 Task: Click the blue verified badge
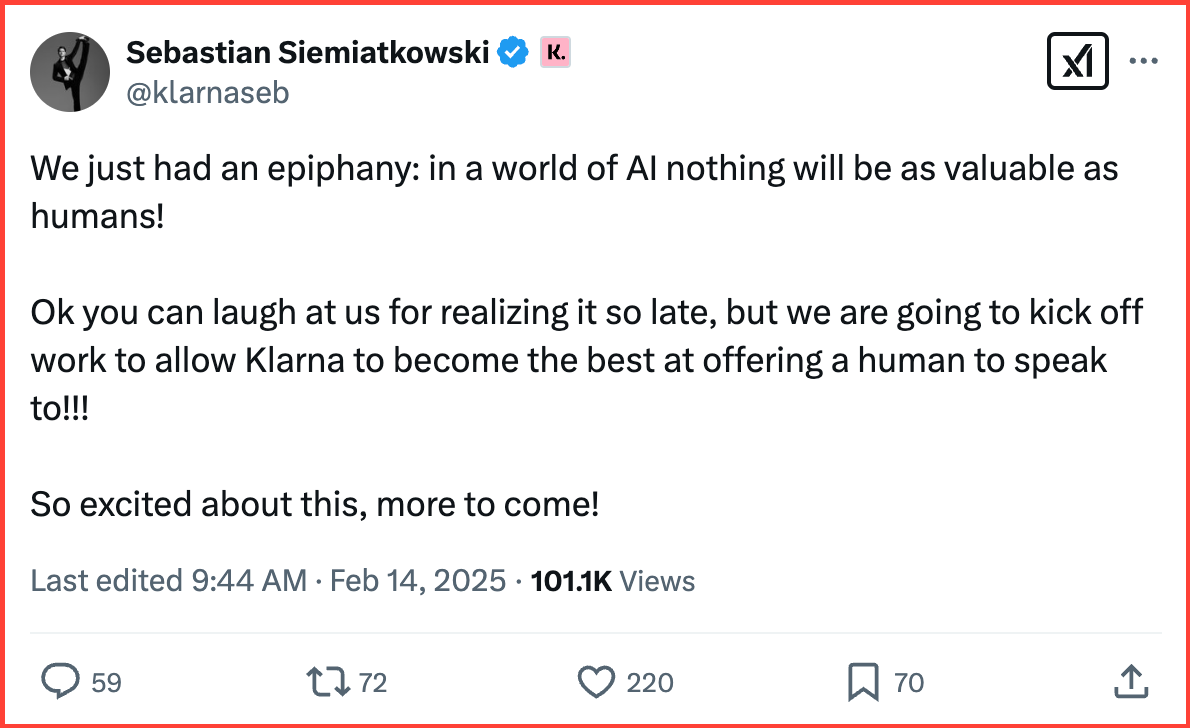pyautogui.click(x=512, y=51)
